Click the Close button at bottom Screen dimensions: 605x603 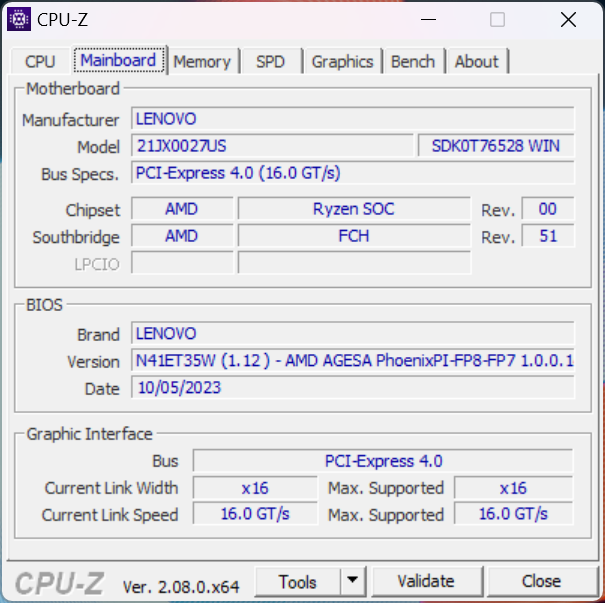(542, 581)
